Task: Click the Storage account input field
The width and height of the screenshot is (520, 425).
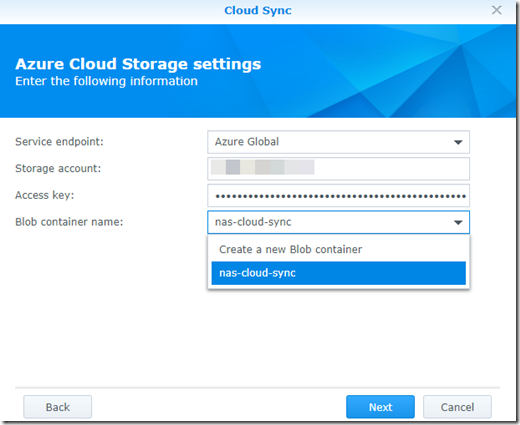Action: pyautogui.click(x=338, y=169)
